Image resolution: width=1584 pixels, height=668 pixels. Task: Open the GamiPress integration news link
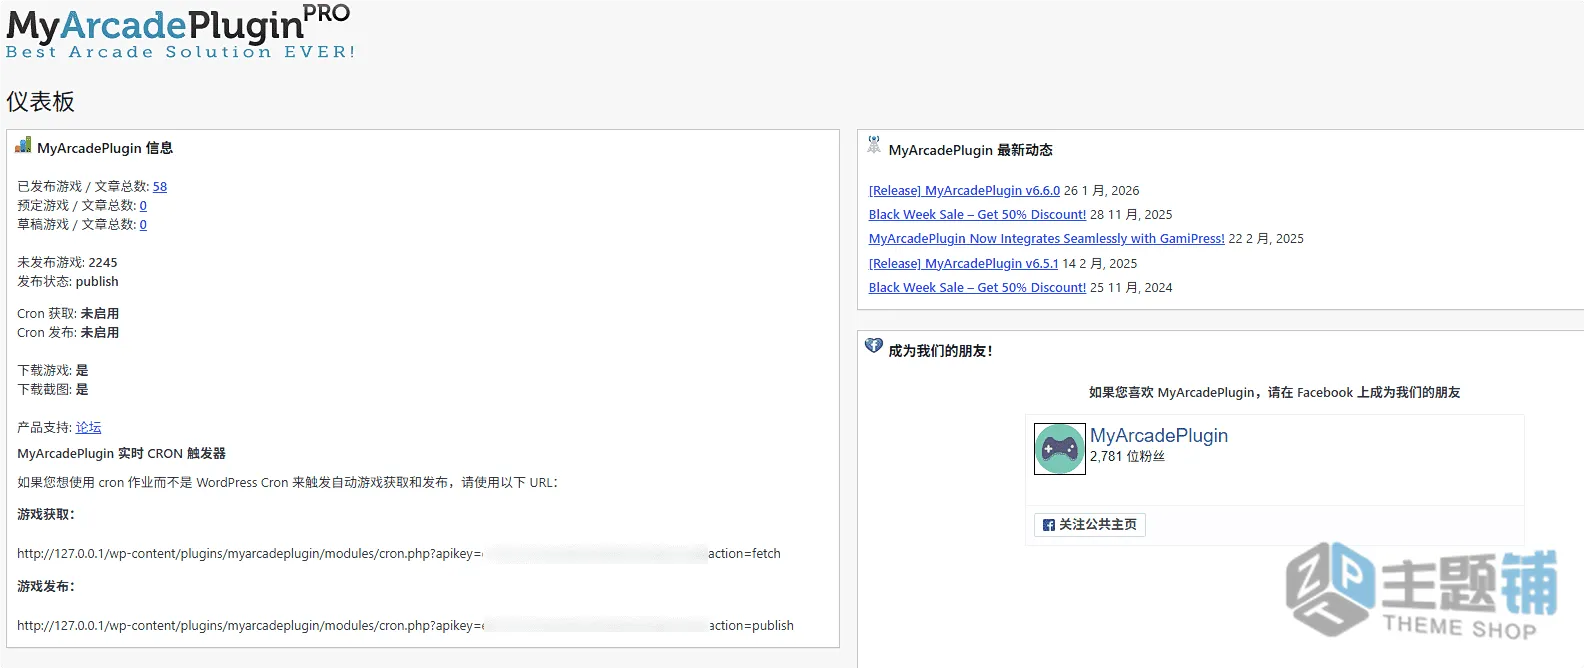(x=1046, y=239)
